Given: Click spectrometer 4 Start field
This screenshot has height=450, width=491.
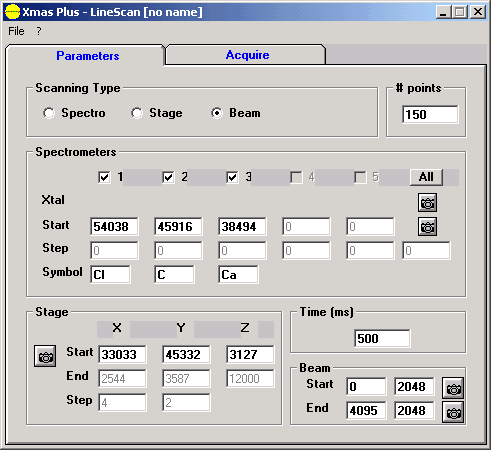Looking at the screenshot, I should pos(306,227).
